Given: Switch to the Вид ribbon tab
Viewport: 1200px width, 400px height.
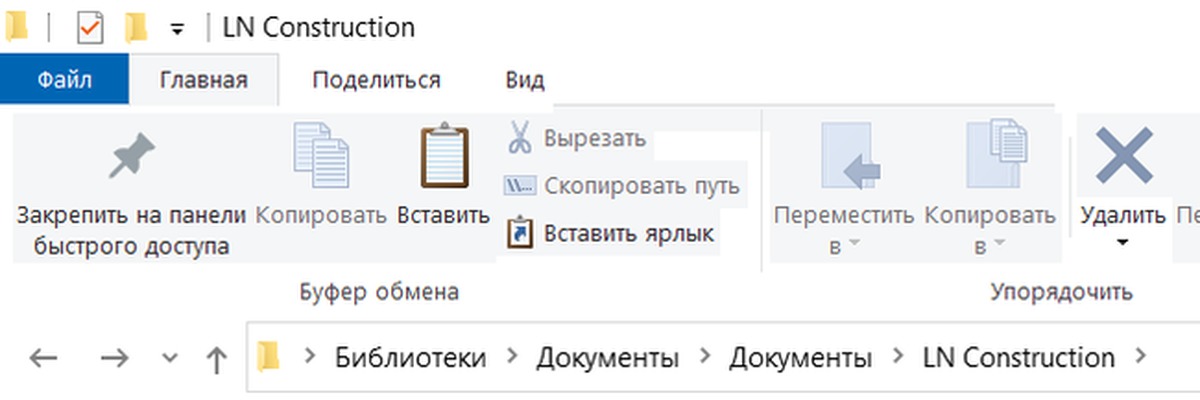Looking at the screenshot, I should point(525,80).
